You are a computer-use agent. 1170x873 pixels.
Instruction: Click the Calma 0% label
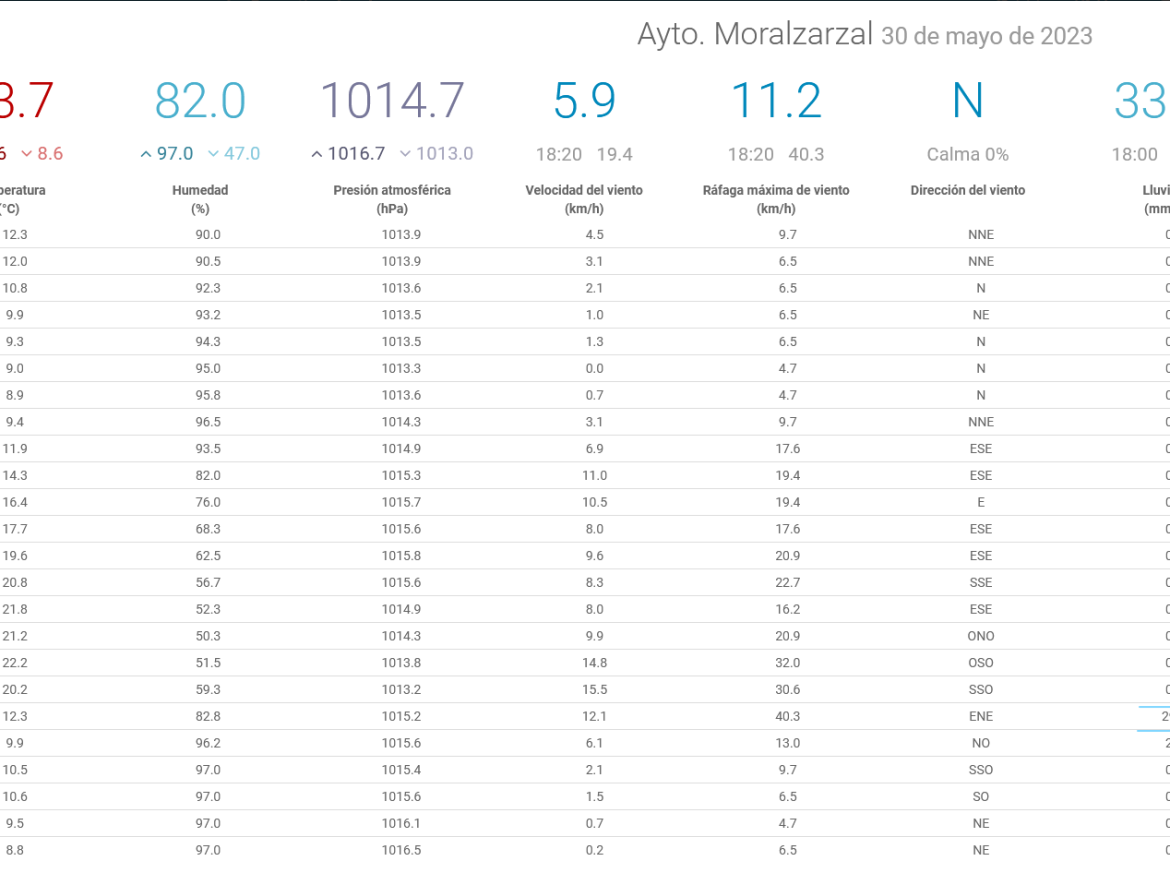click(x=968, y=154)
